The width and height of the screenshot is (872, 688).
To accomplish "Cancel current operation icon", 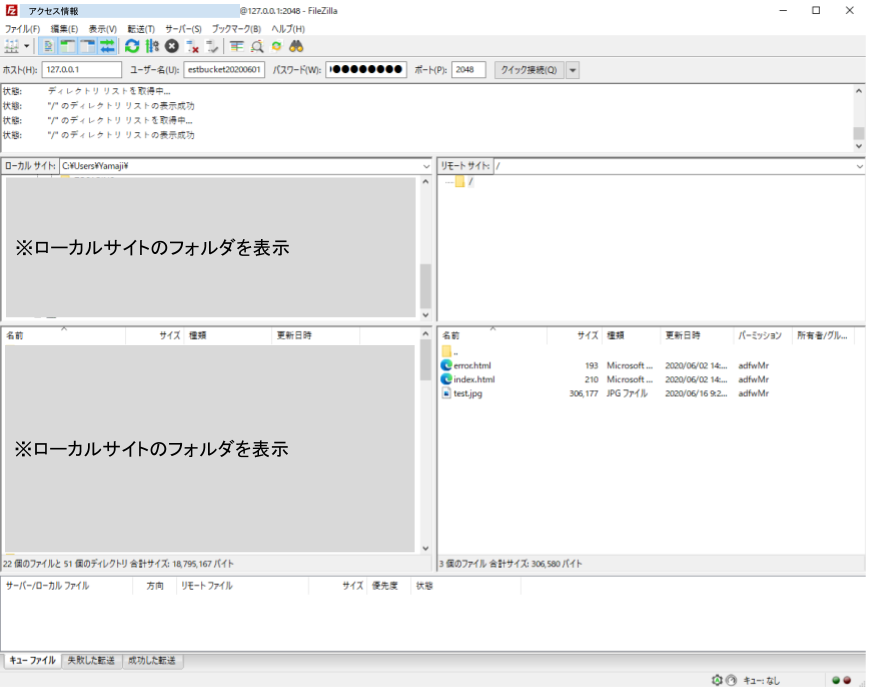I will pyautogui.click(x=172, y=46).
